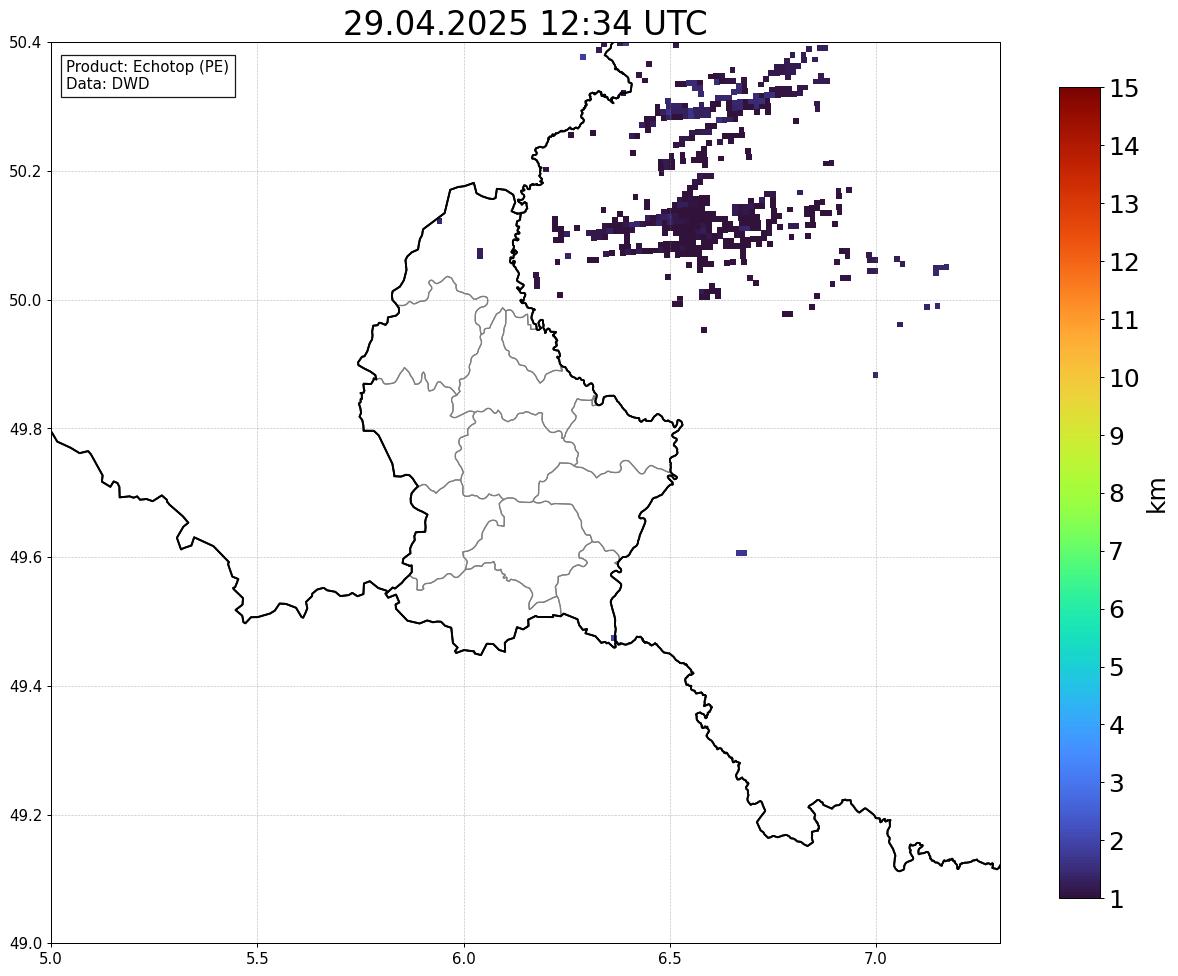This screenshot has height=976, width=1178.
Task: Click the colorbar tick label 15
Action: [x=1124, y=89]
